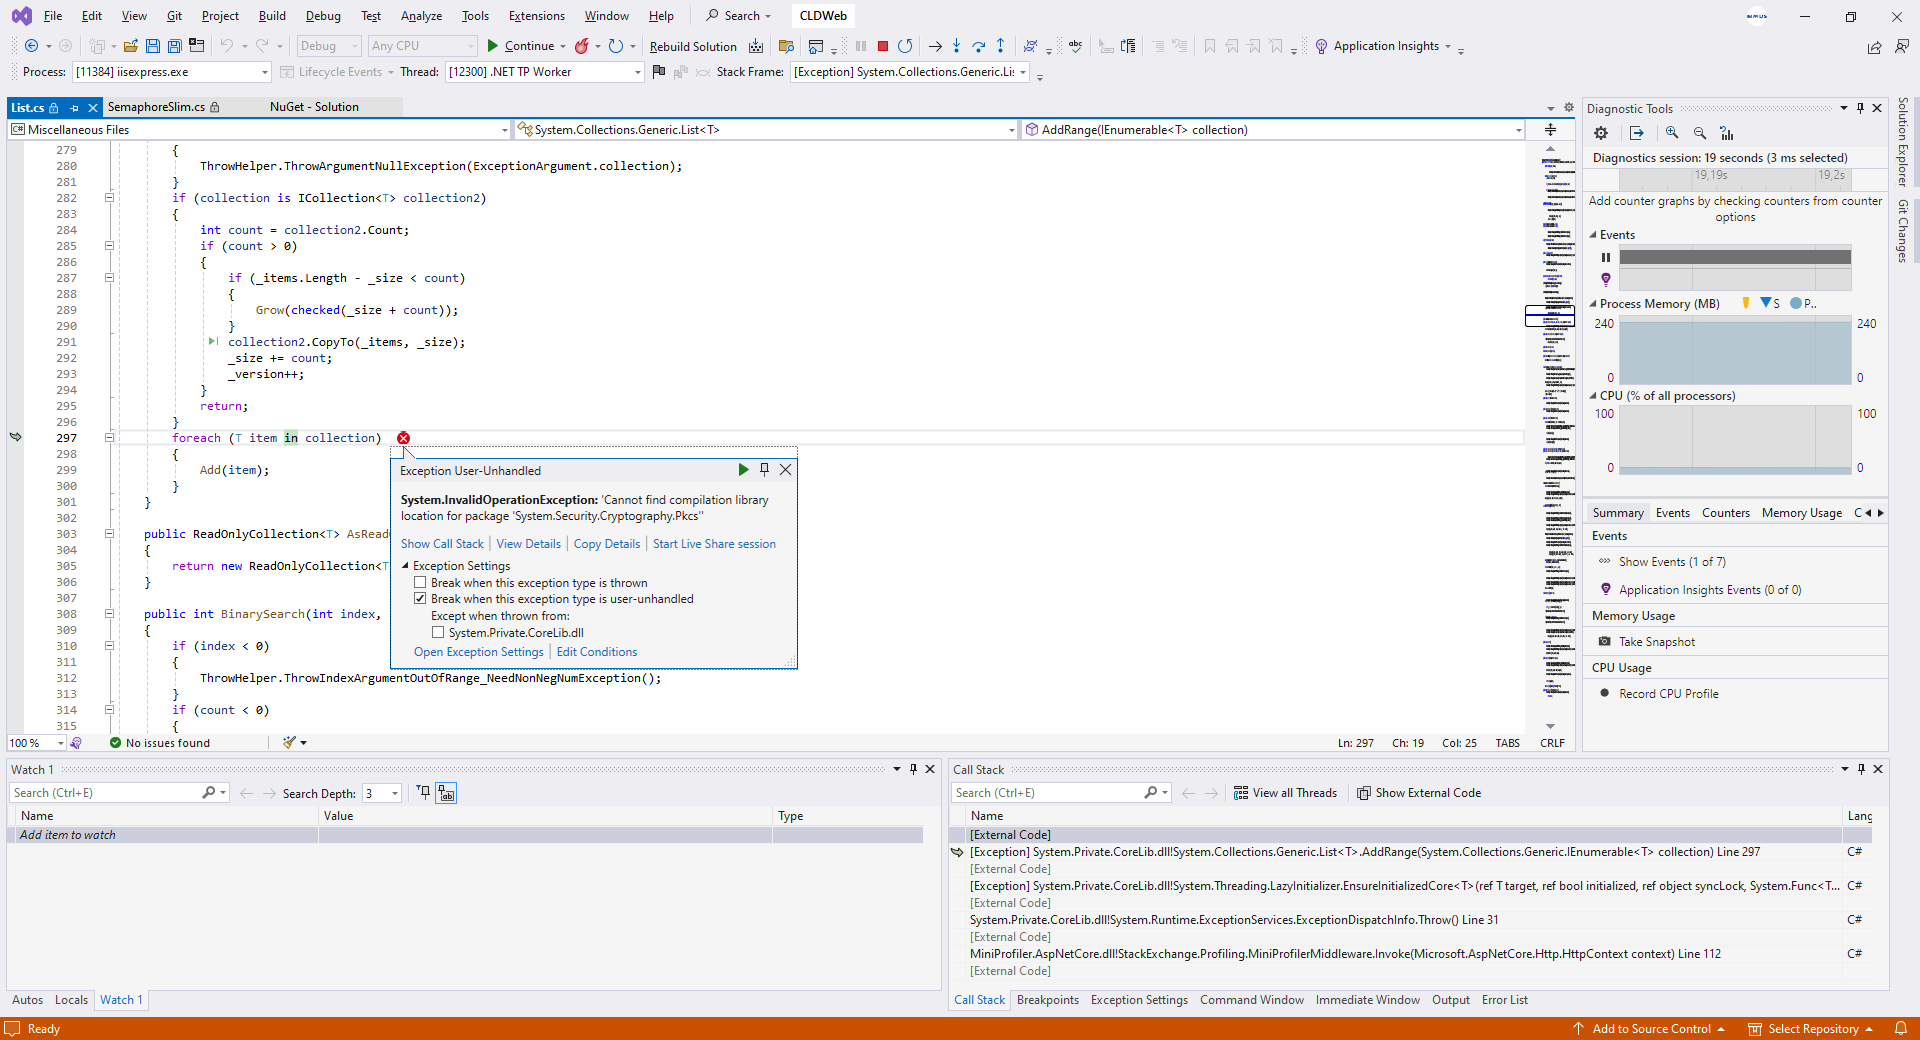Viewport: 1920px width, 1040px height.
Task: Click the Show Call Stack link
Action: click(x=442, y=544)
